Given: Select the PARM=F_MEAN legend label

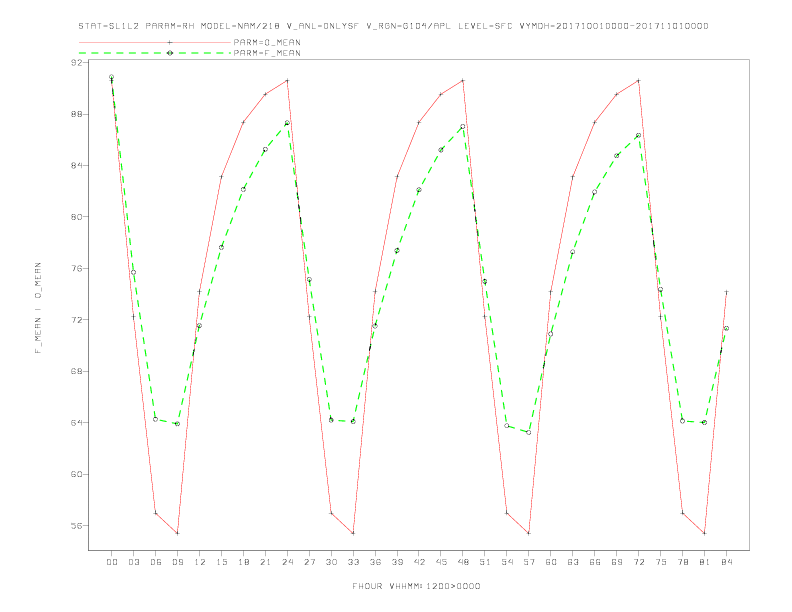Looking at the screenshot, I should click(x=267, y=53).
